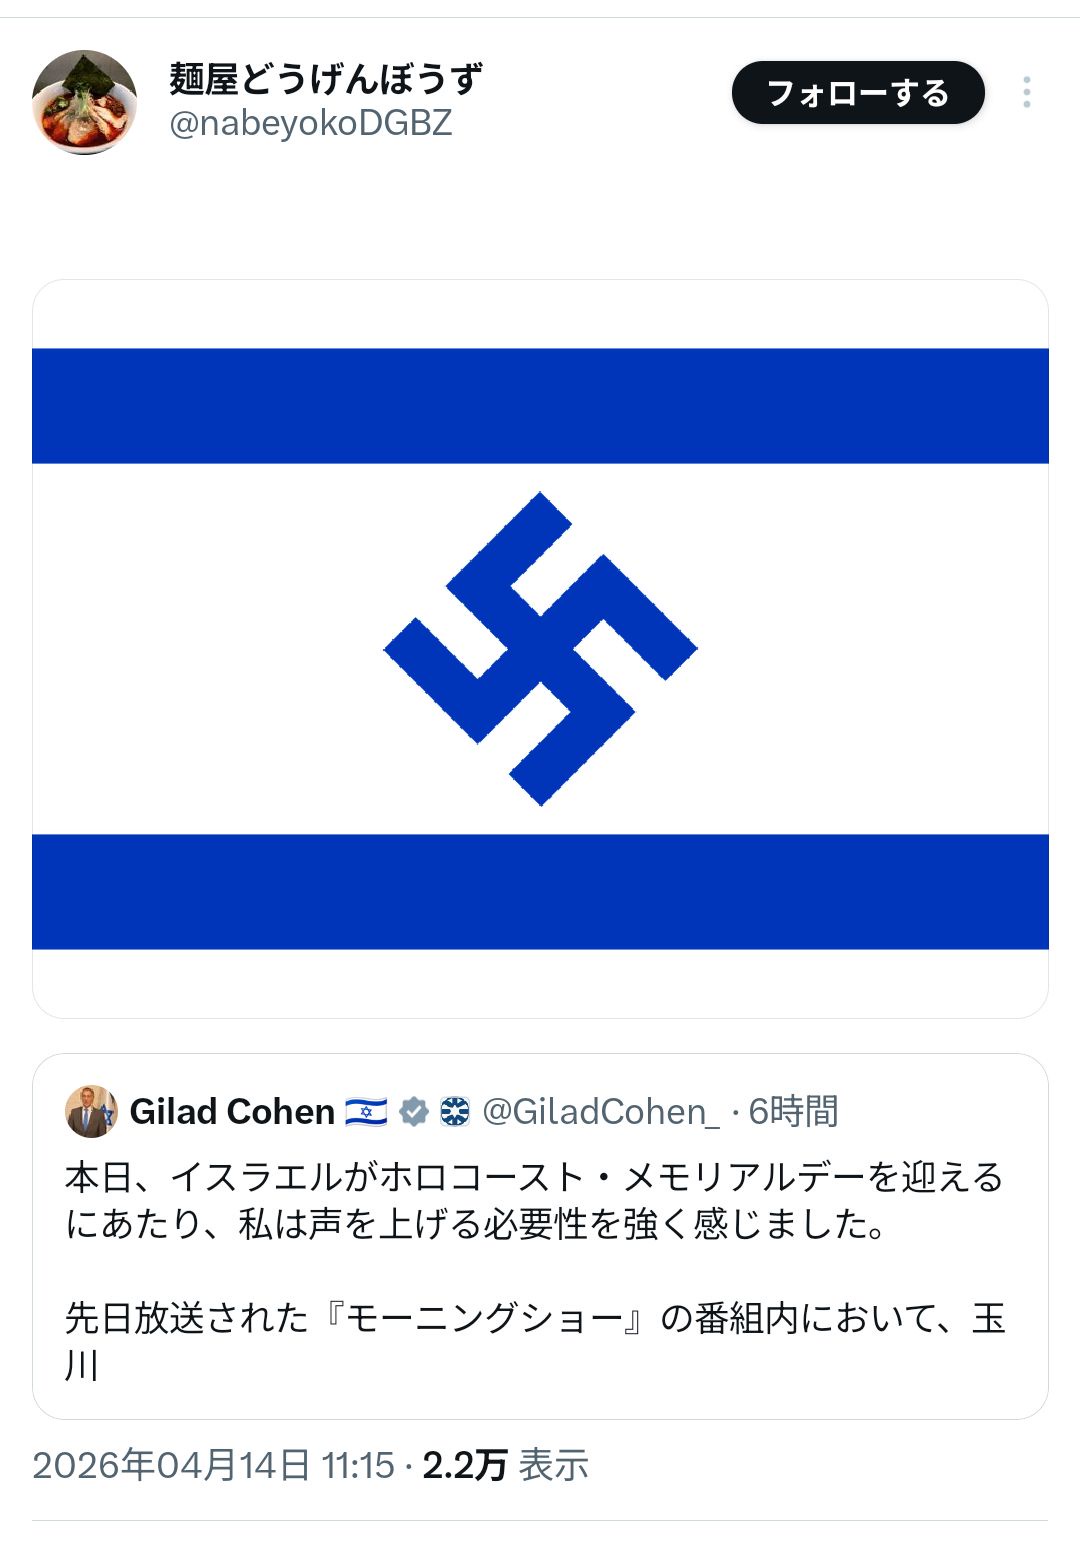Click the gray verified checkmark badge
This screenshot has height=1555, width=1080.
413,1111
